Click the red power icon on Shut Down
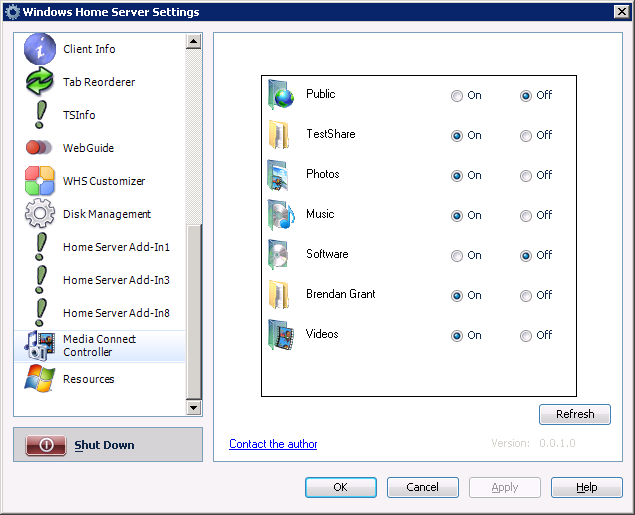635x515 pixels. pyautogui.click(x=46, y=445)
